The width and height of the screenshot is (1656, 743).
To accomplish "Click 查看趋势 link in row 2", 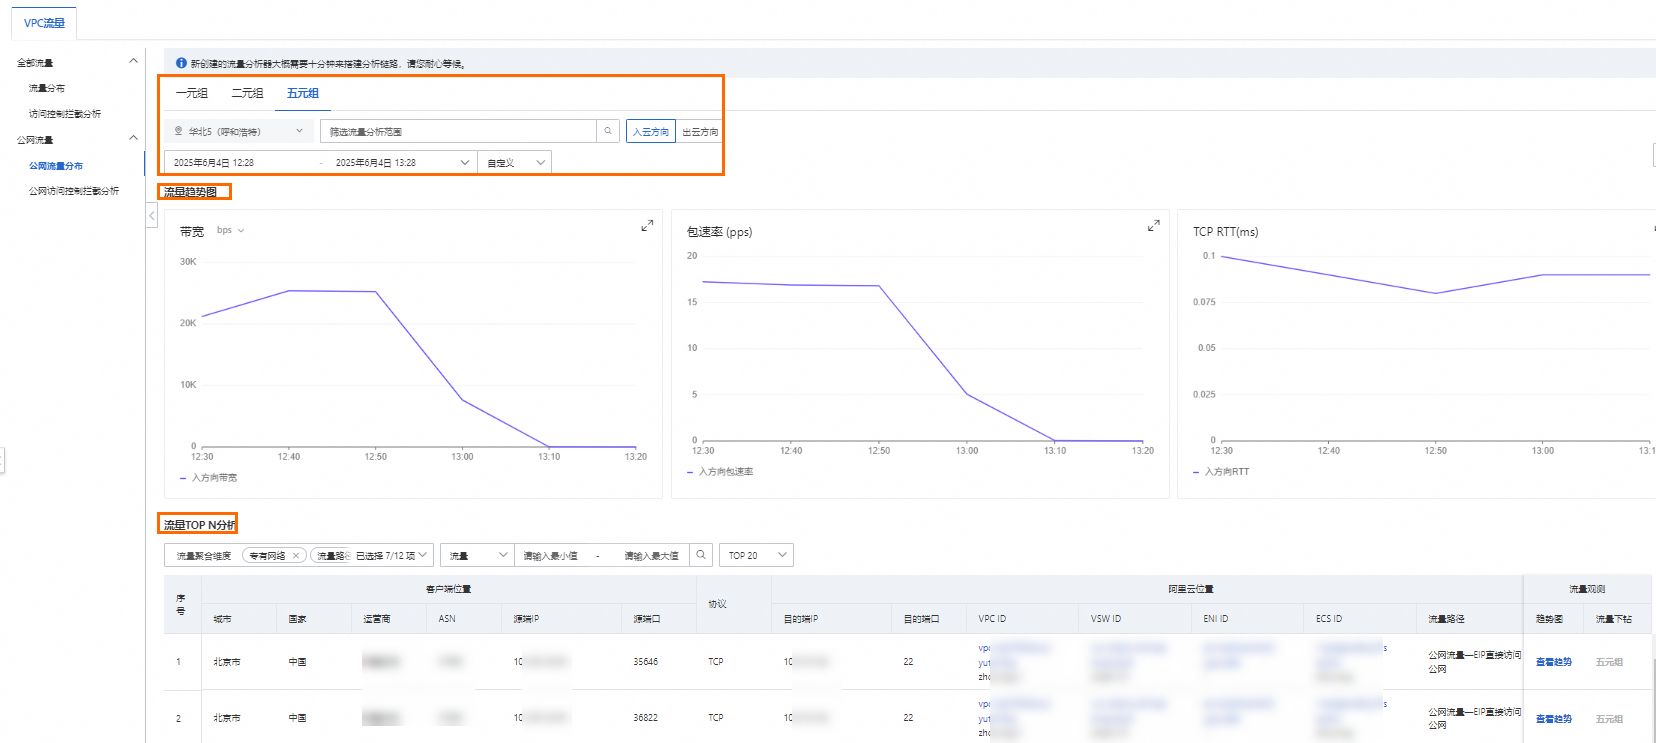I will click(x=1553, y=719).
